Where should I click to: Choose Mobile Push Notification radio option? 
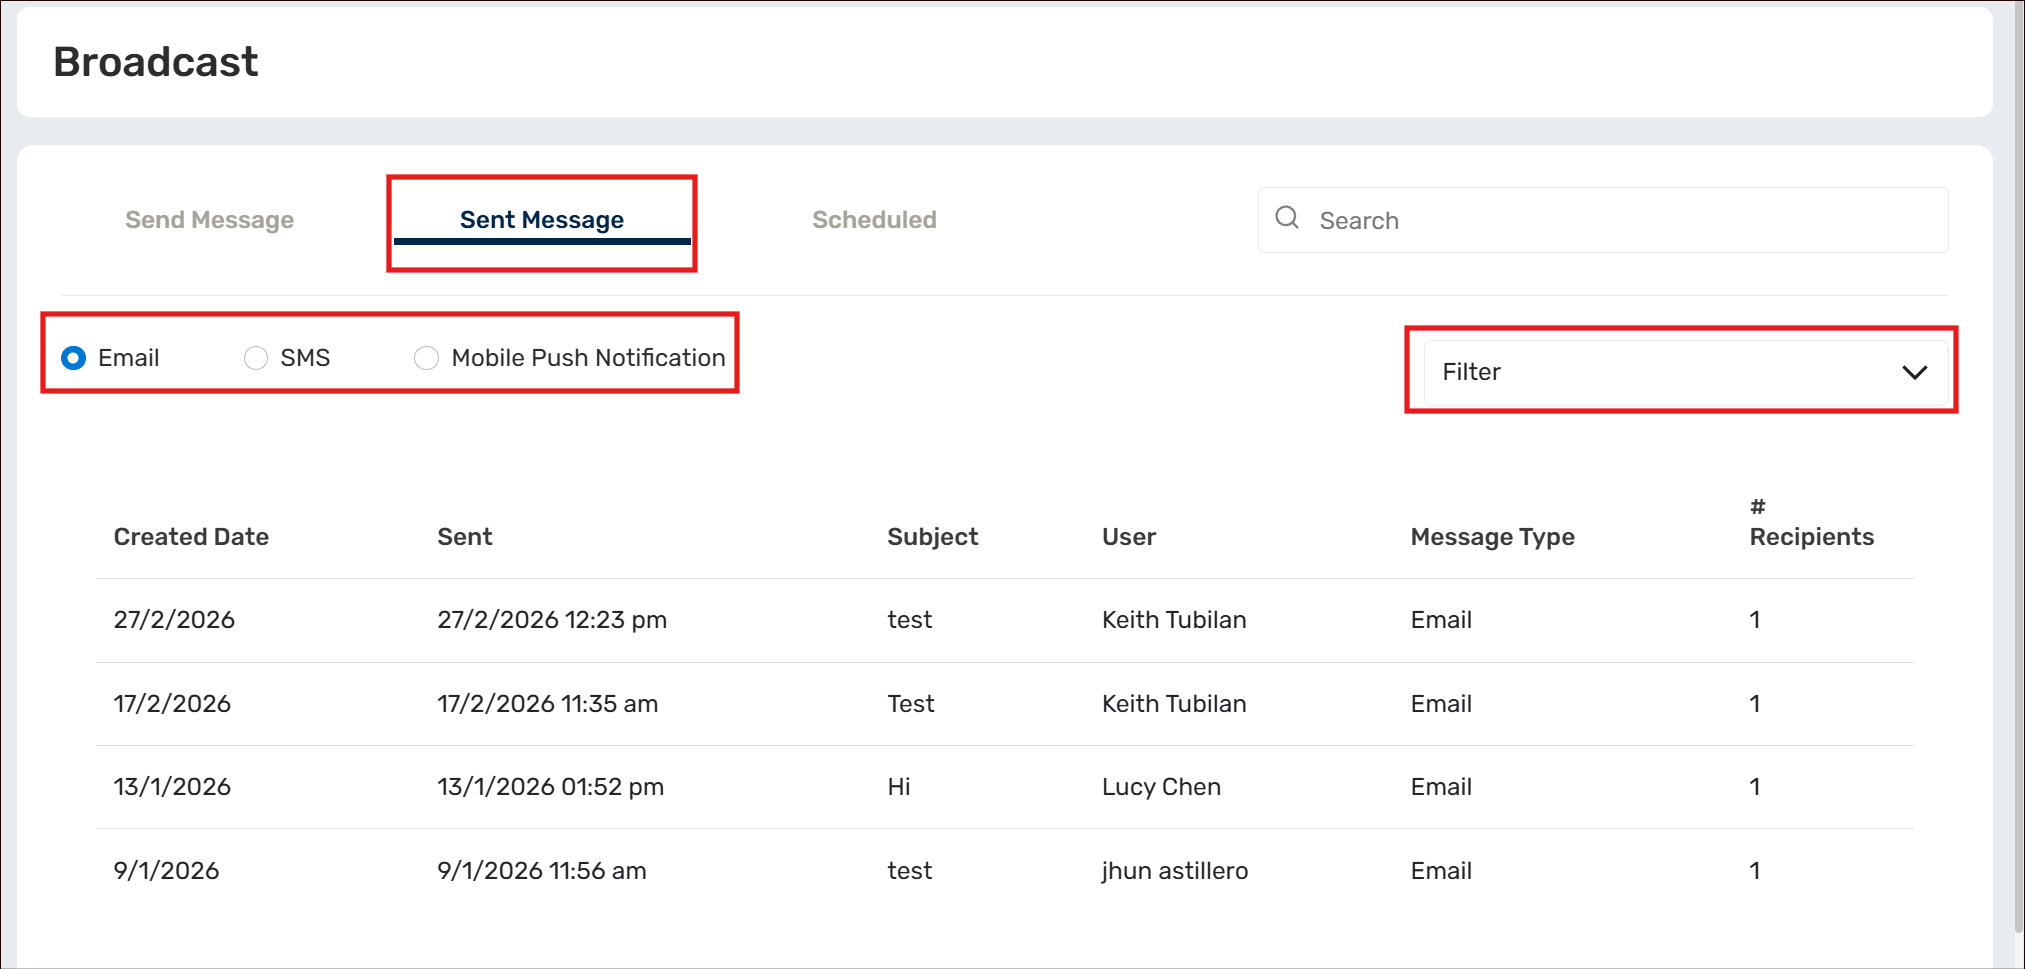tap(427, 358)
